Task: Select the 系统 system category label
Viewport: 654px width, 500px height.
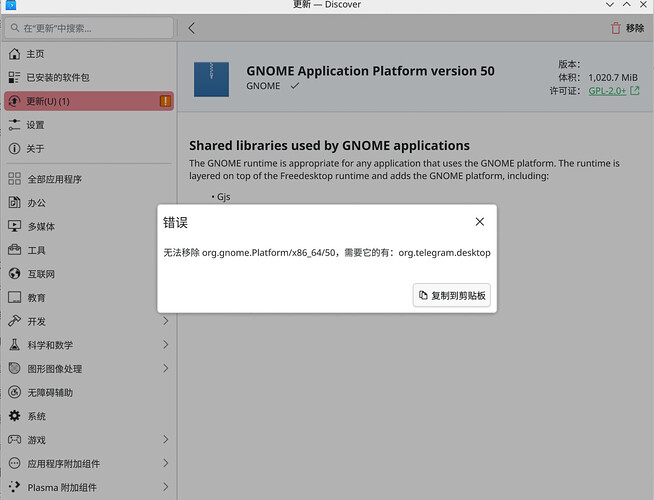Action: coord(37,416)
